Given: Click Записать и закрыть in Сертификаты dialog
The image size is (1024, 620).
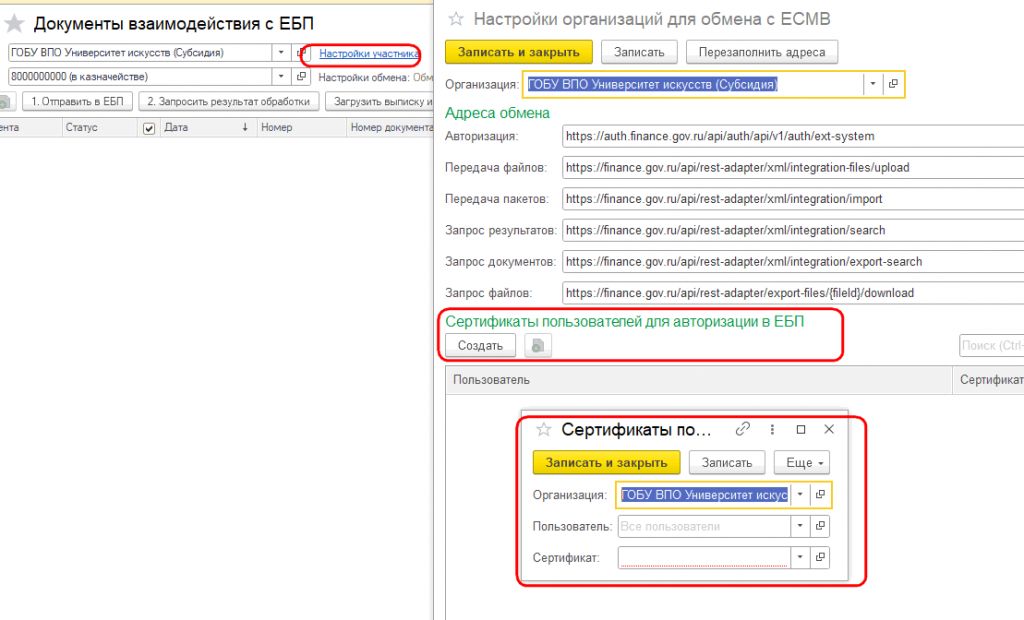Looking at the screenshot, I should (606, 463).
